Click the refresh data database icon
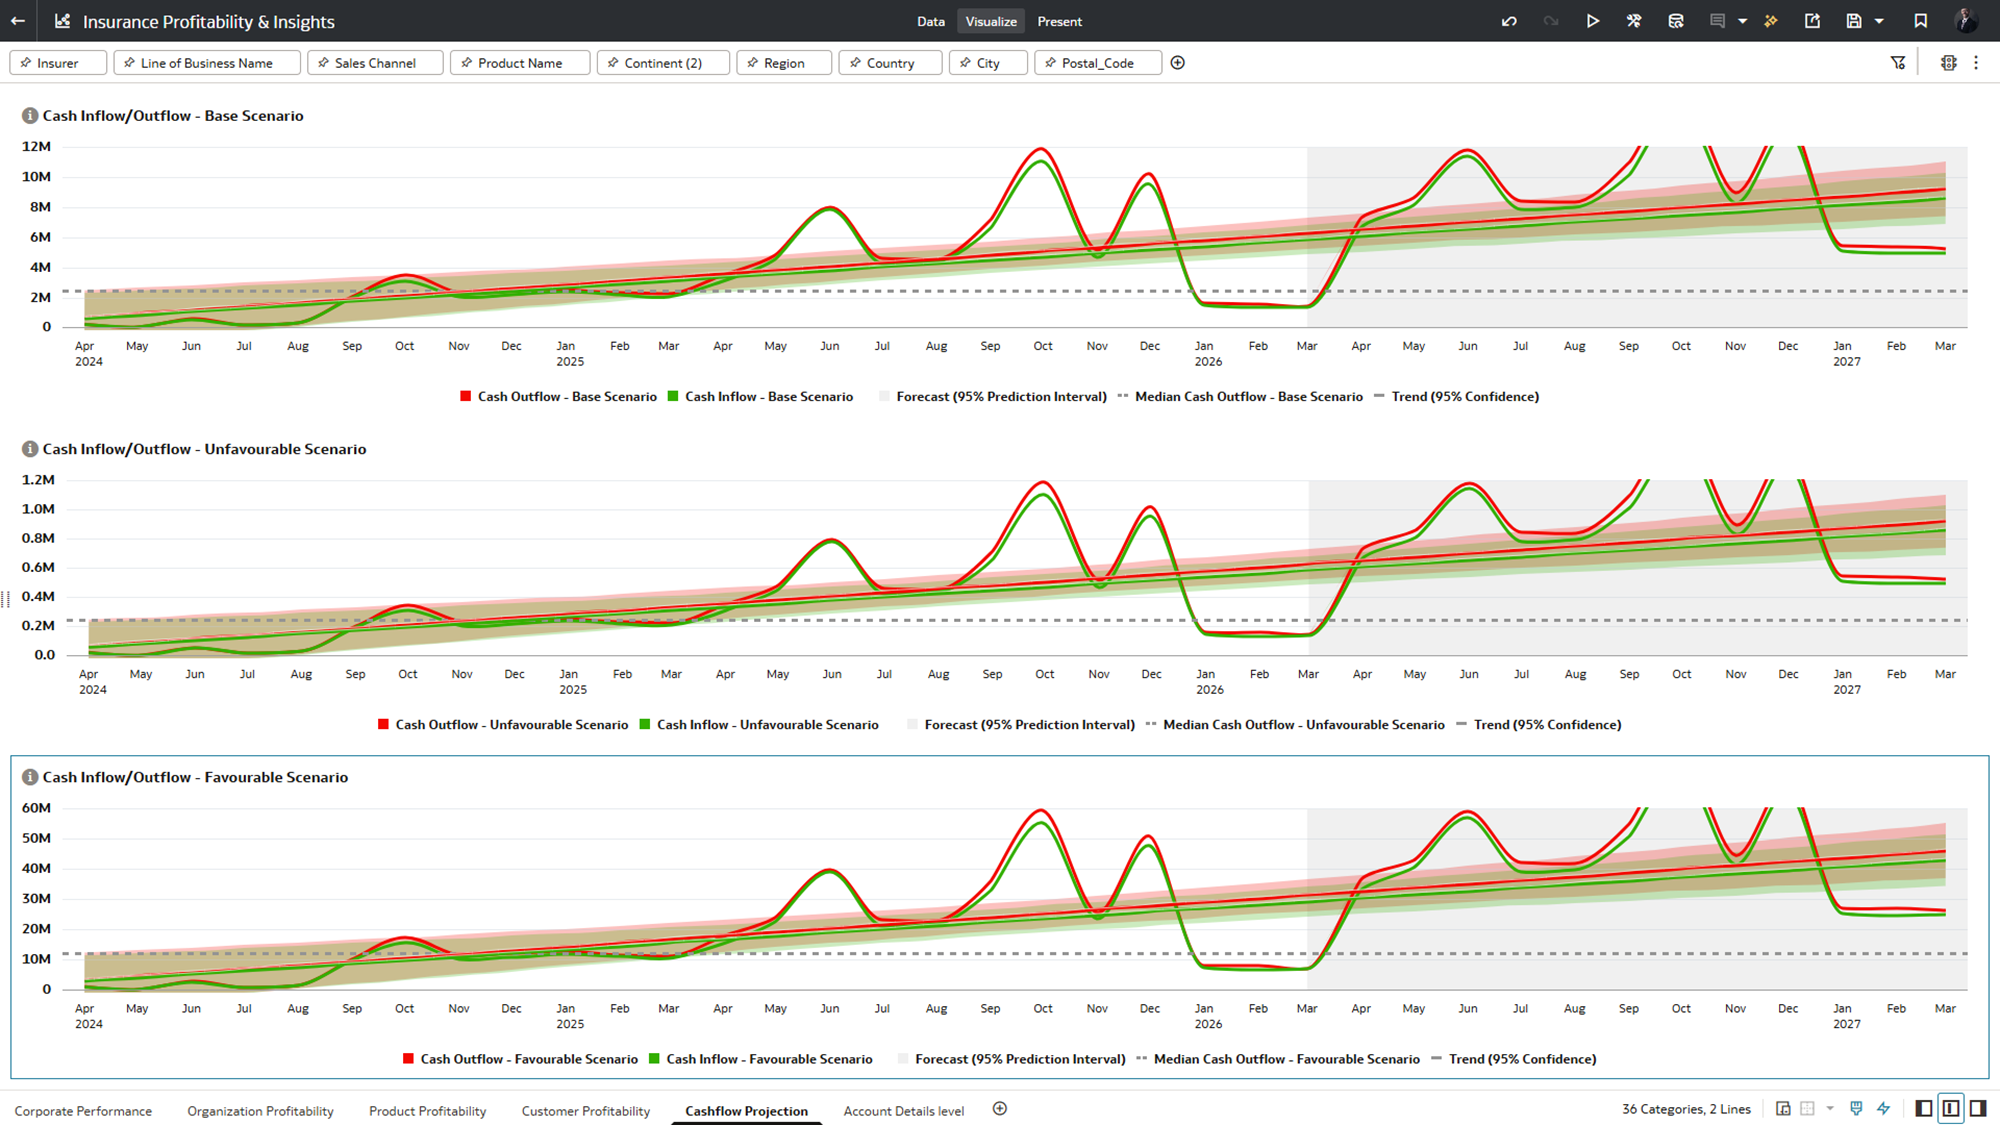 point(1676,21)
